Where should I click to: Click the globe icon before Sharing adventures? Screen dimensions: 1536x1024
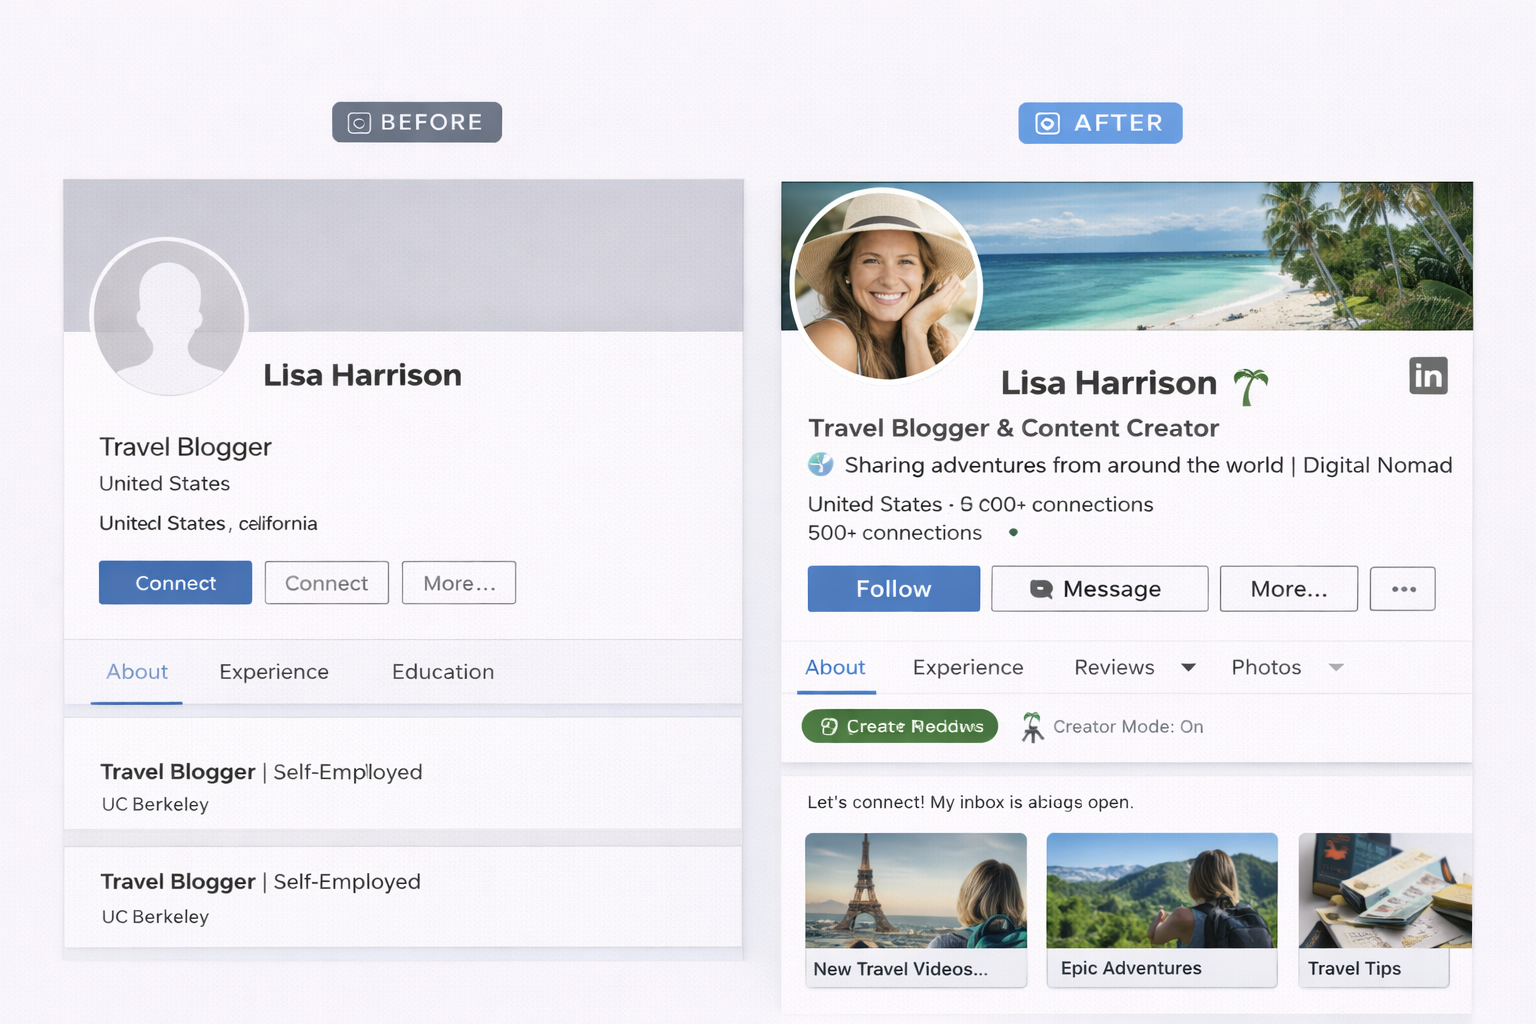point(820,464)
